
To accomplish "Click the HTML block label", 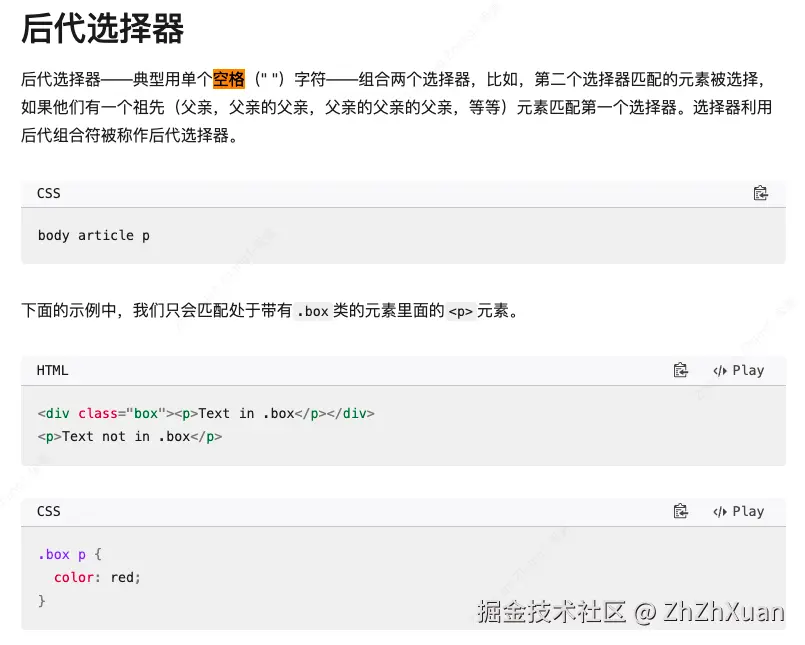I will 52,370.
